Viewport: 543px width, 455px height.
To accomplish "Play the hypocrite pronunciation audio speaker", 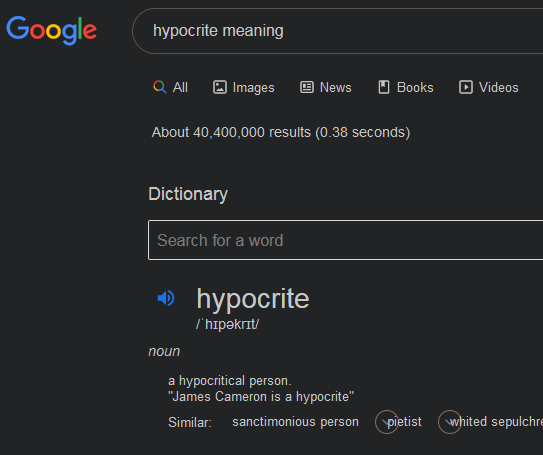I will (x=166, y=298).
